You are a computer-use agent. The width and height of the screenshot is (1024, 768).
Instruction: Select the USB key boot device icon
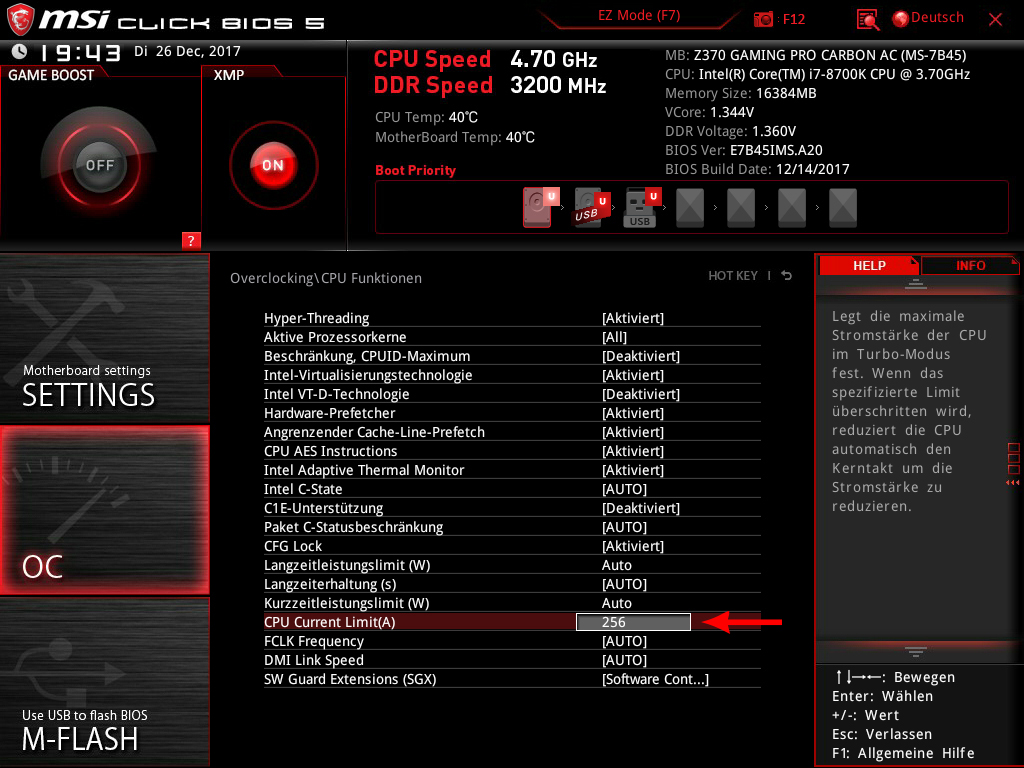pyautogui.click(x=642, y=207)
